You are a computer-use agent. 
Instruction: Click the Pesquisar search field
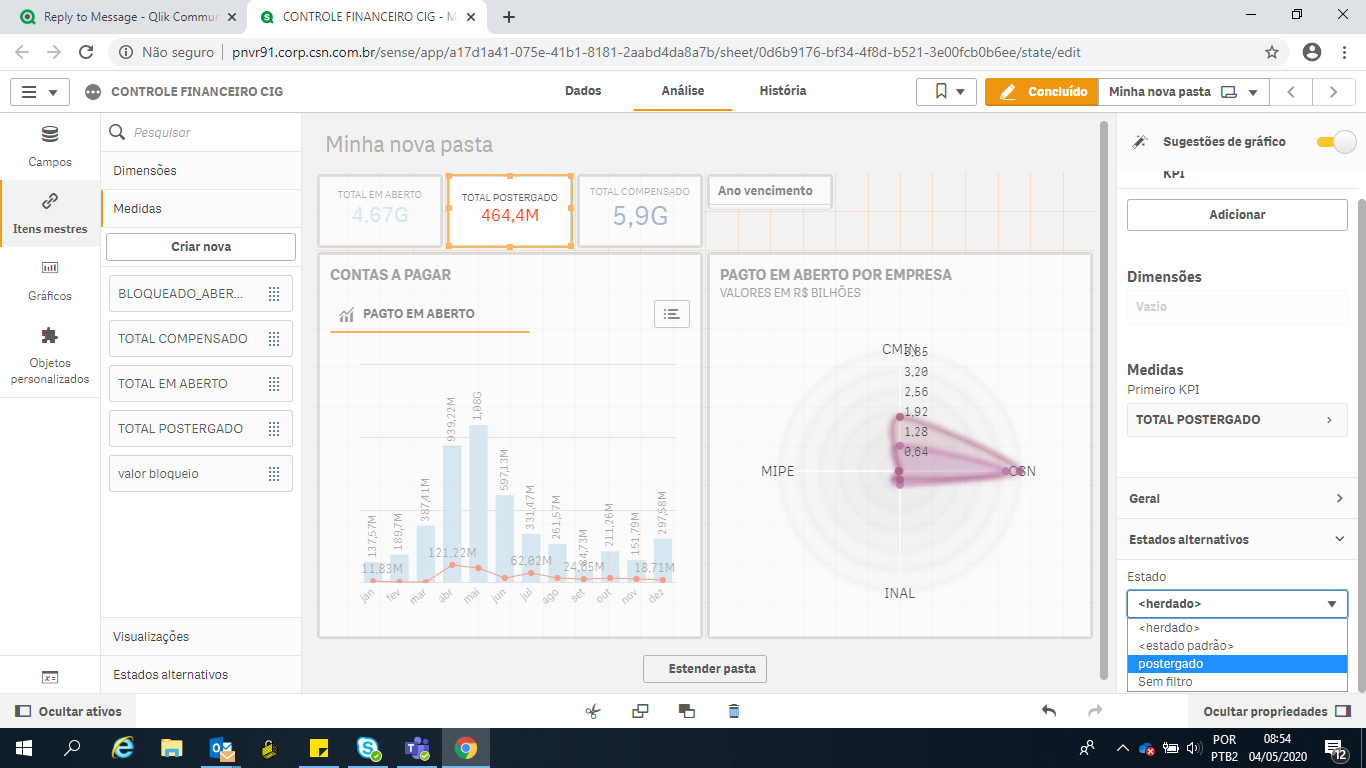click(x=200, y=132)
